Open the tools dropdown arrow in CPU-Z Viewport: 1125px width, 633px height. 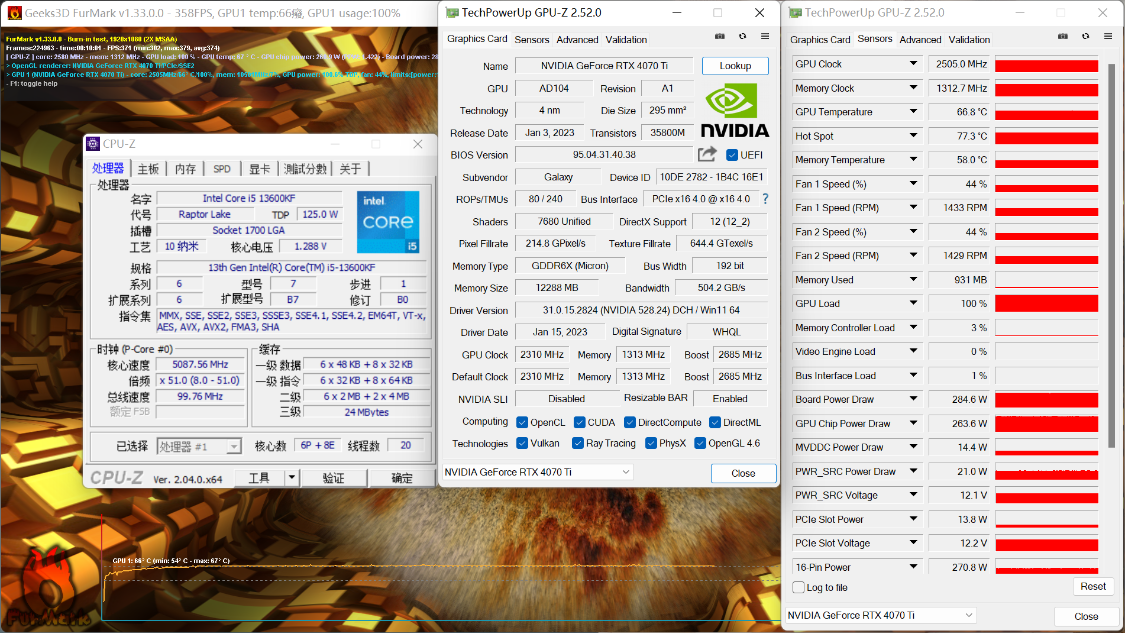(x=291, y=477)
